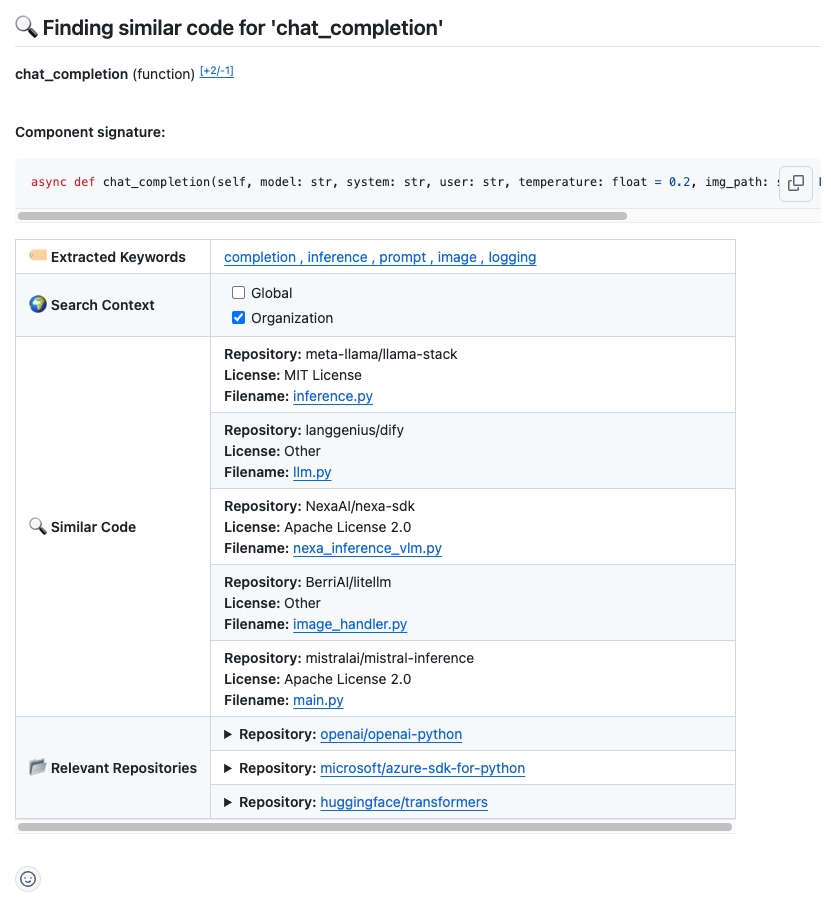Expand the microsoft/azure-sdk-for-python repository details

tap(228, 768)
